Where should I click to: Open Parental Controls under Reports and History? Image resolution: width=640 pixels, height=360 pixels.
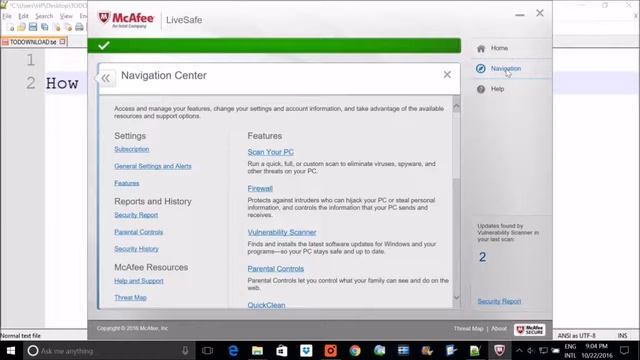pyautogui.click(x=138, y=232)
